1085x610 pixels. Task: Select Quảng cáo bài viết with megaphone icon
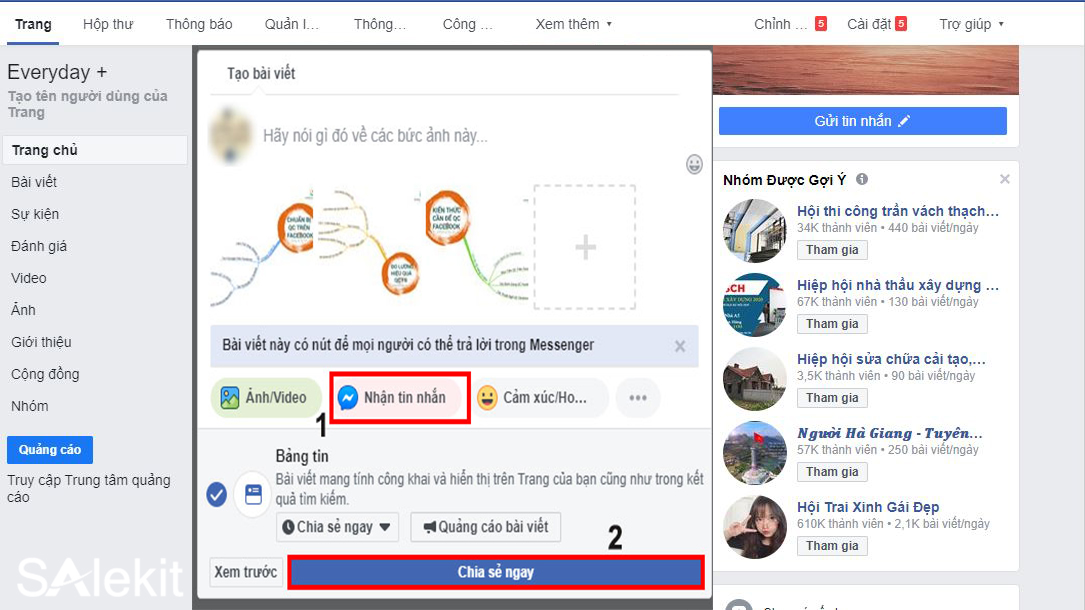coord(485,527)
